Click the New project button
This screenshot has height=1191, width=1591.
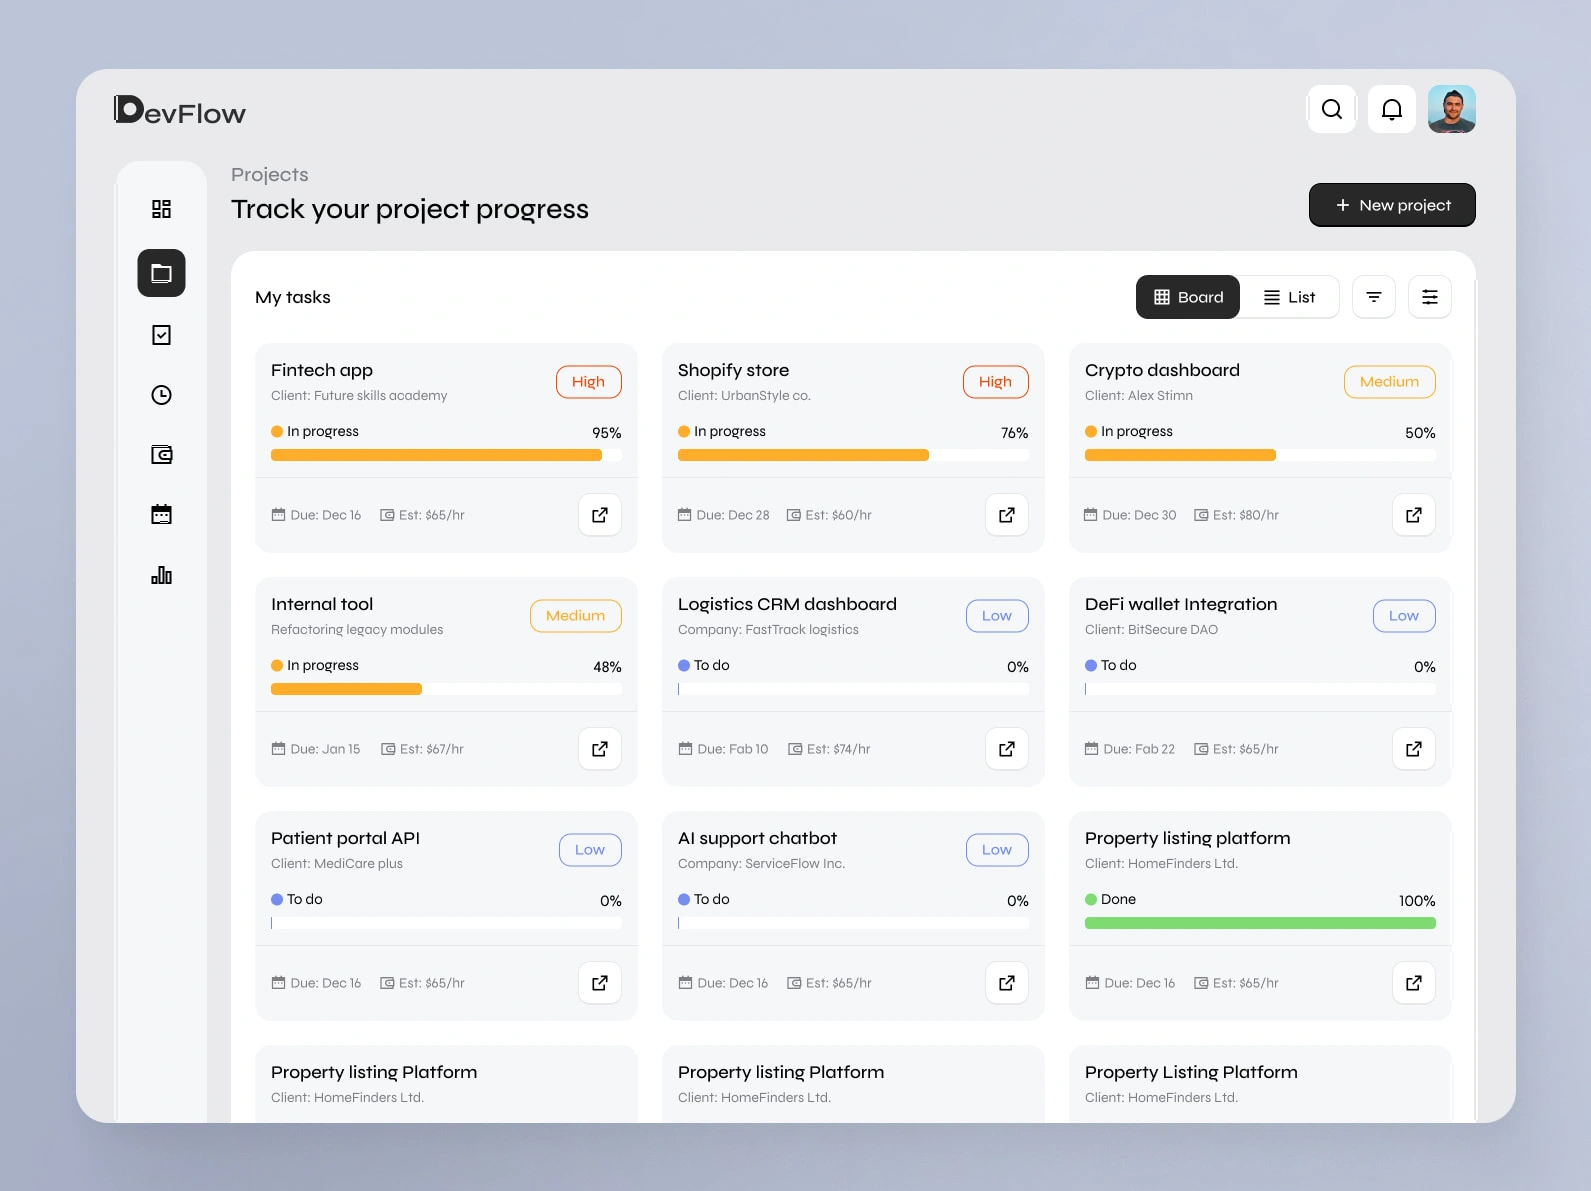(x=1392, y=205)
